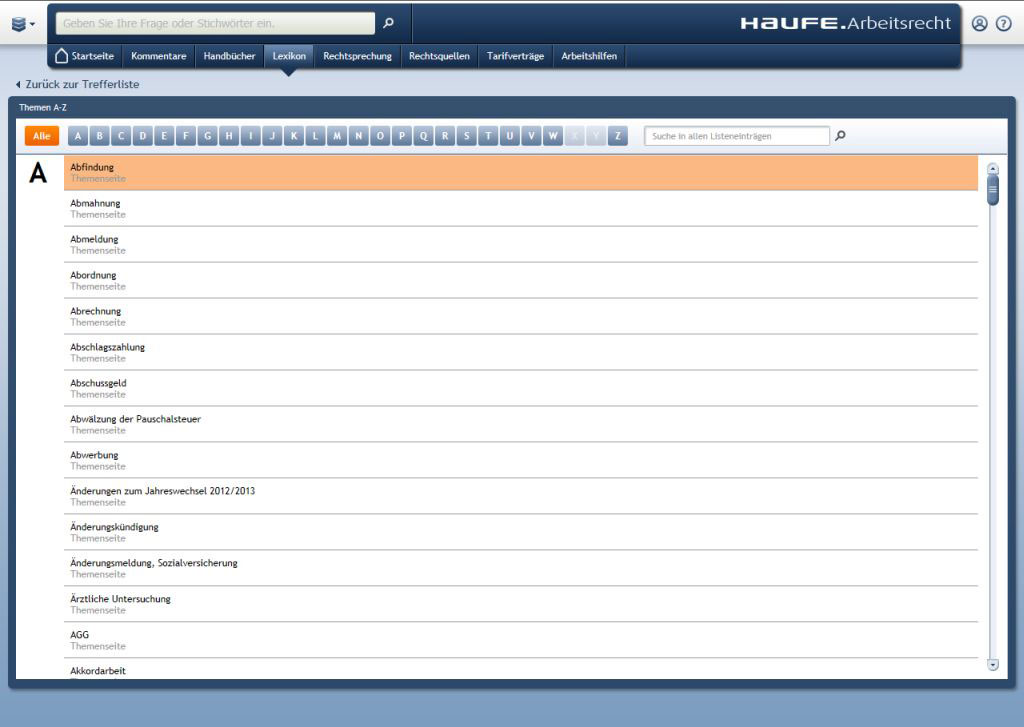1024x727 pixels.
Task: Filter list by letter U
Action: pyautogui.click(x=509, y=136)
